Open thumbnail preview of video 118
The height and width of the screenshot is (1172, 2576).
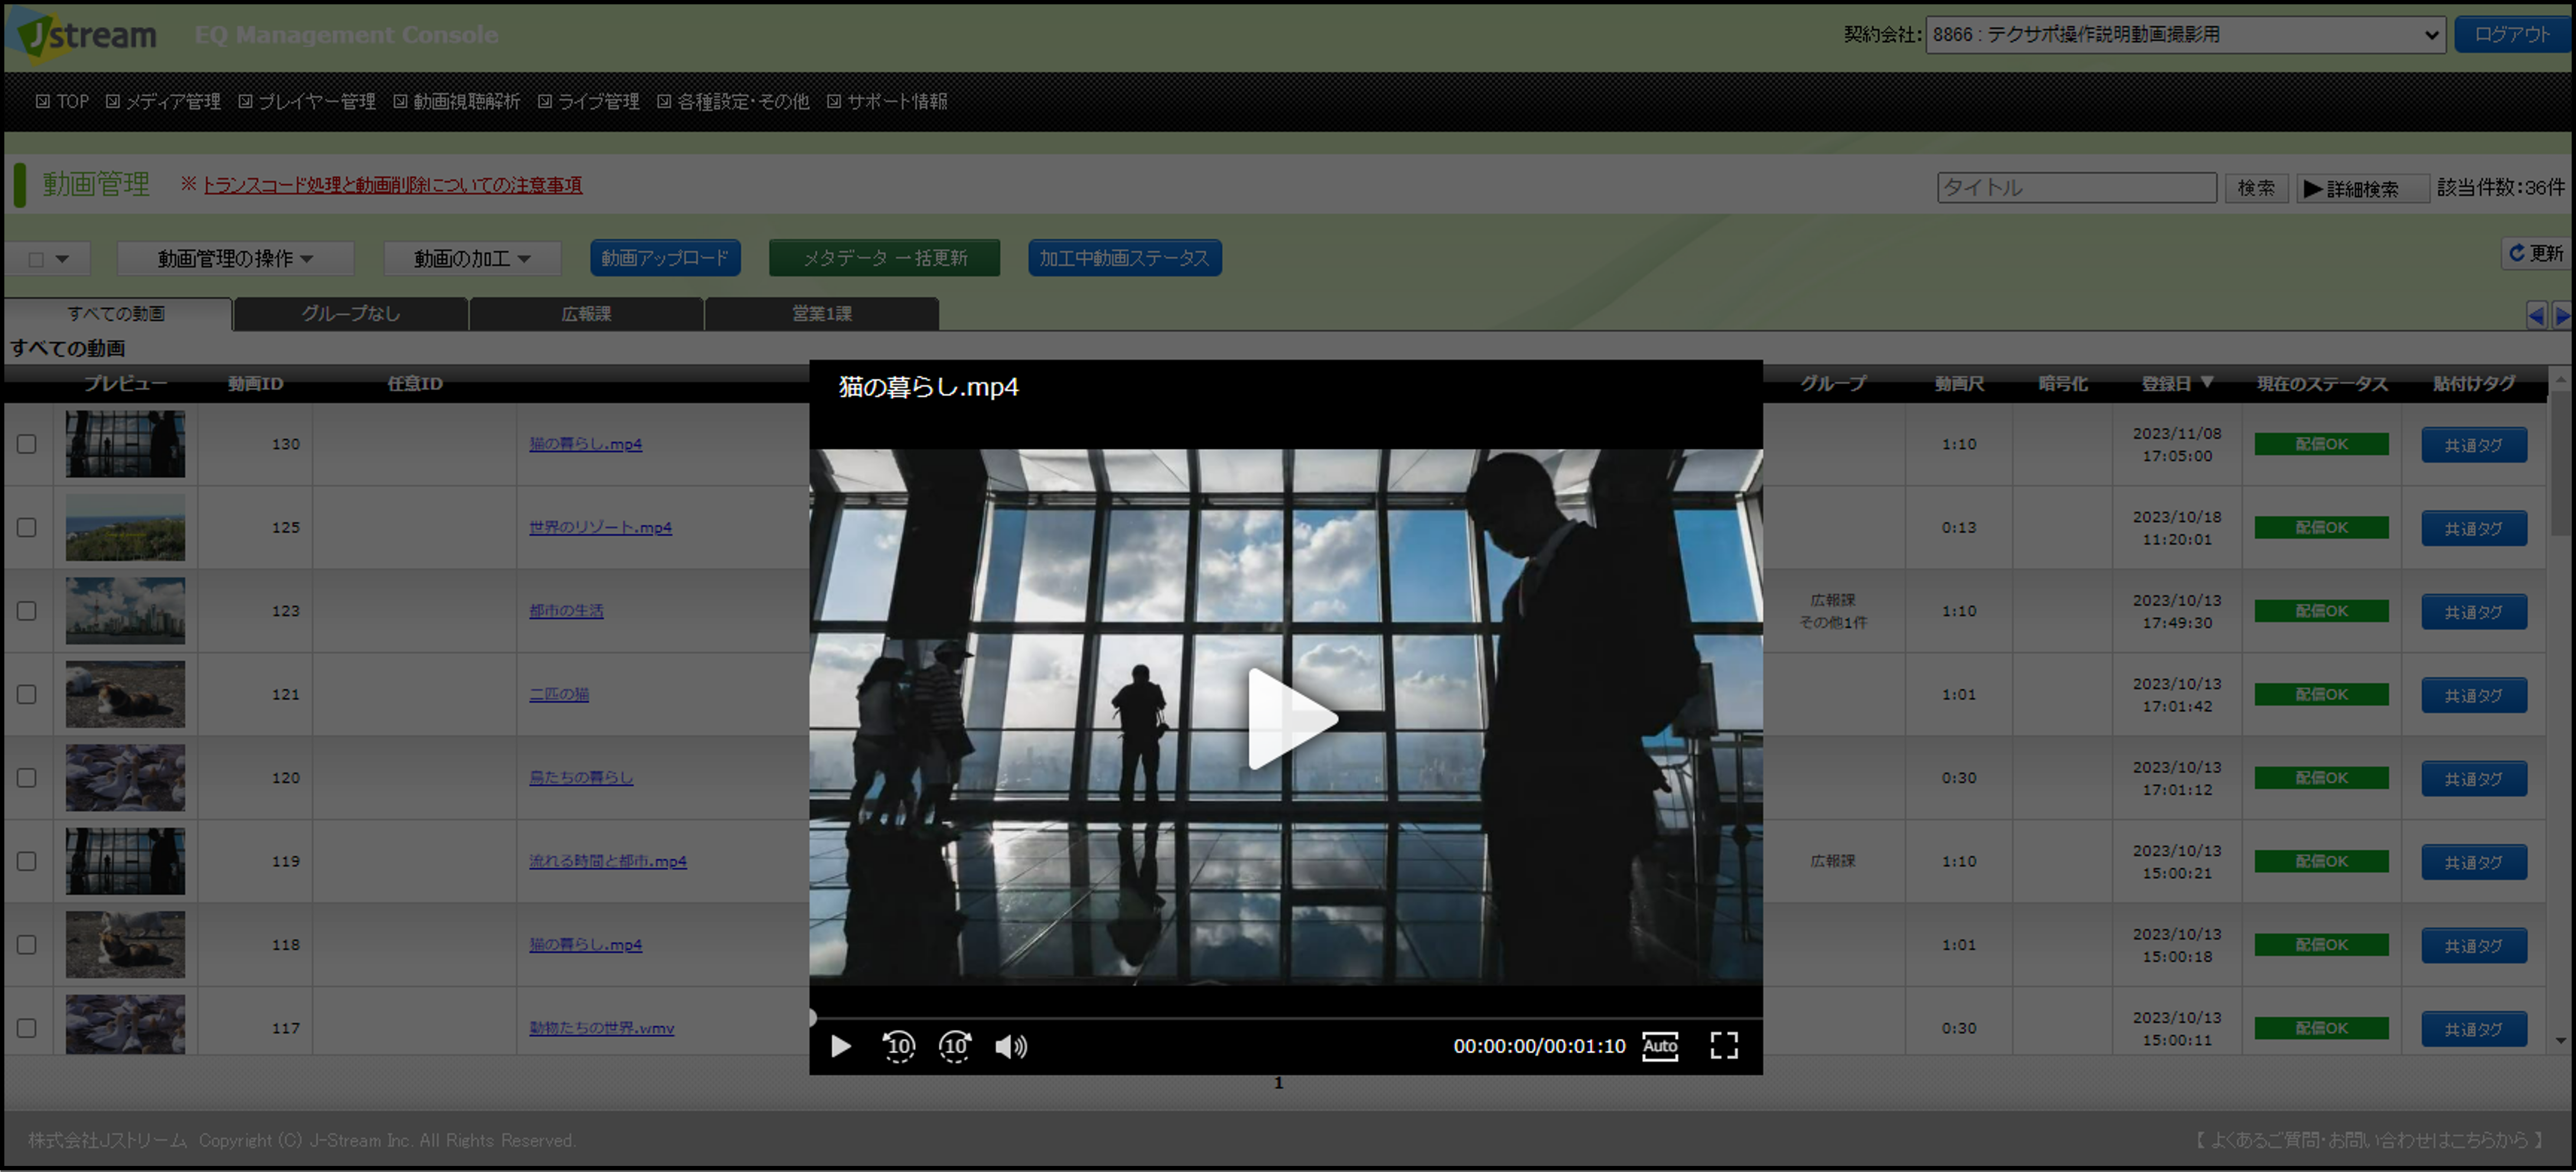pos(125,945)
